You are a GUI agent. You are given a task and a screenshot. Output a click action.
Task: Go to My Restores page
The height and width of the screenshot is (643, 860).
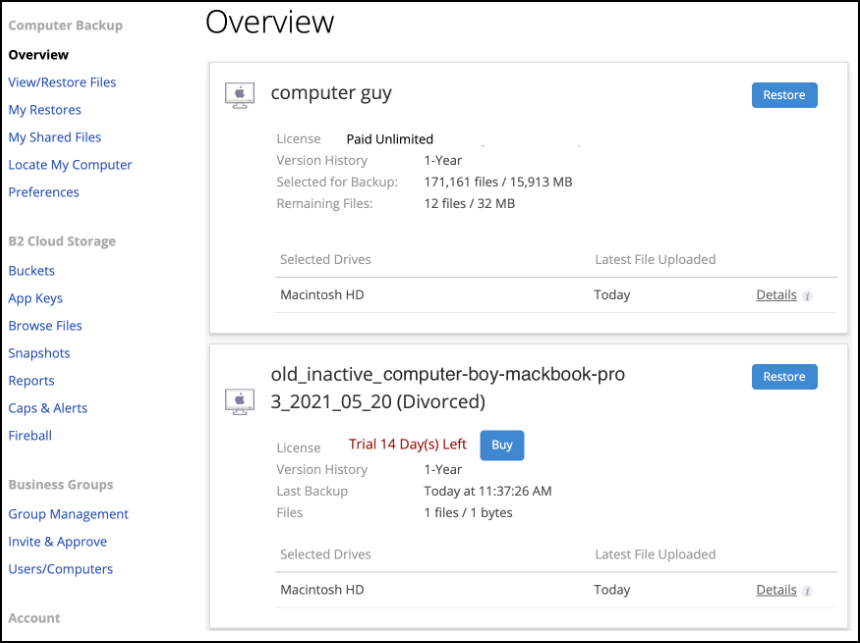[45, 110]
